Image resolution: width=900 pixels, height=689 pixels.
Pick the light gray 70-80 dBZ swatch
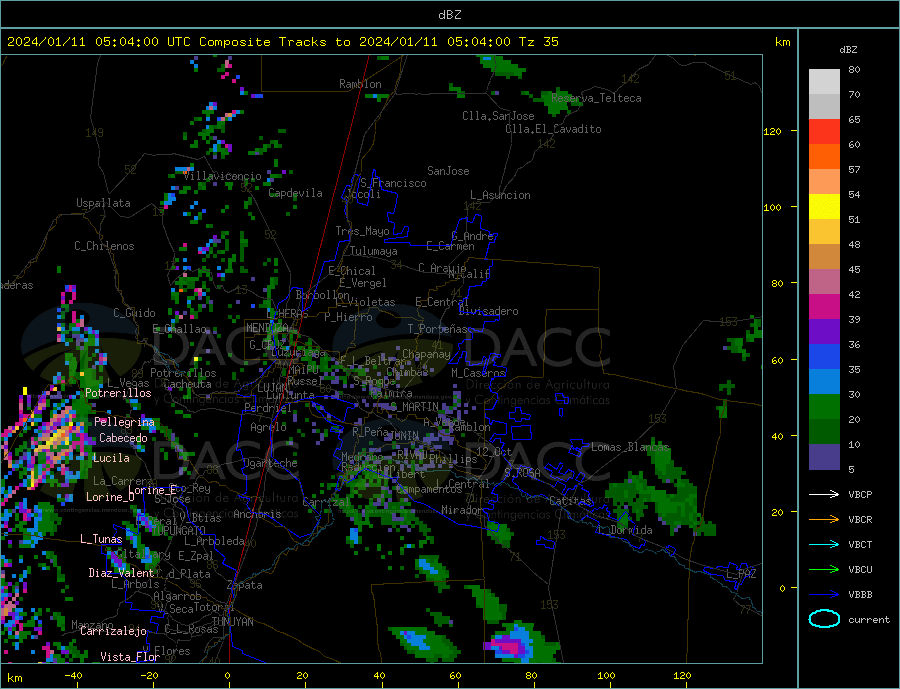click(824, 82)
